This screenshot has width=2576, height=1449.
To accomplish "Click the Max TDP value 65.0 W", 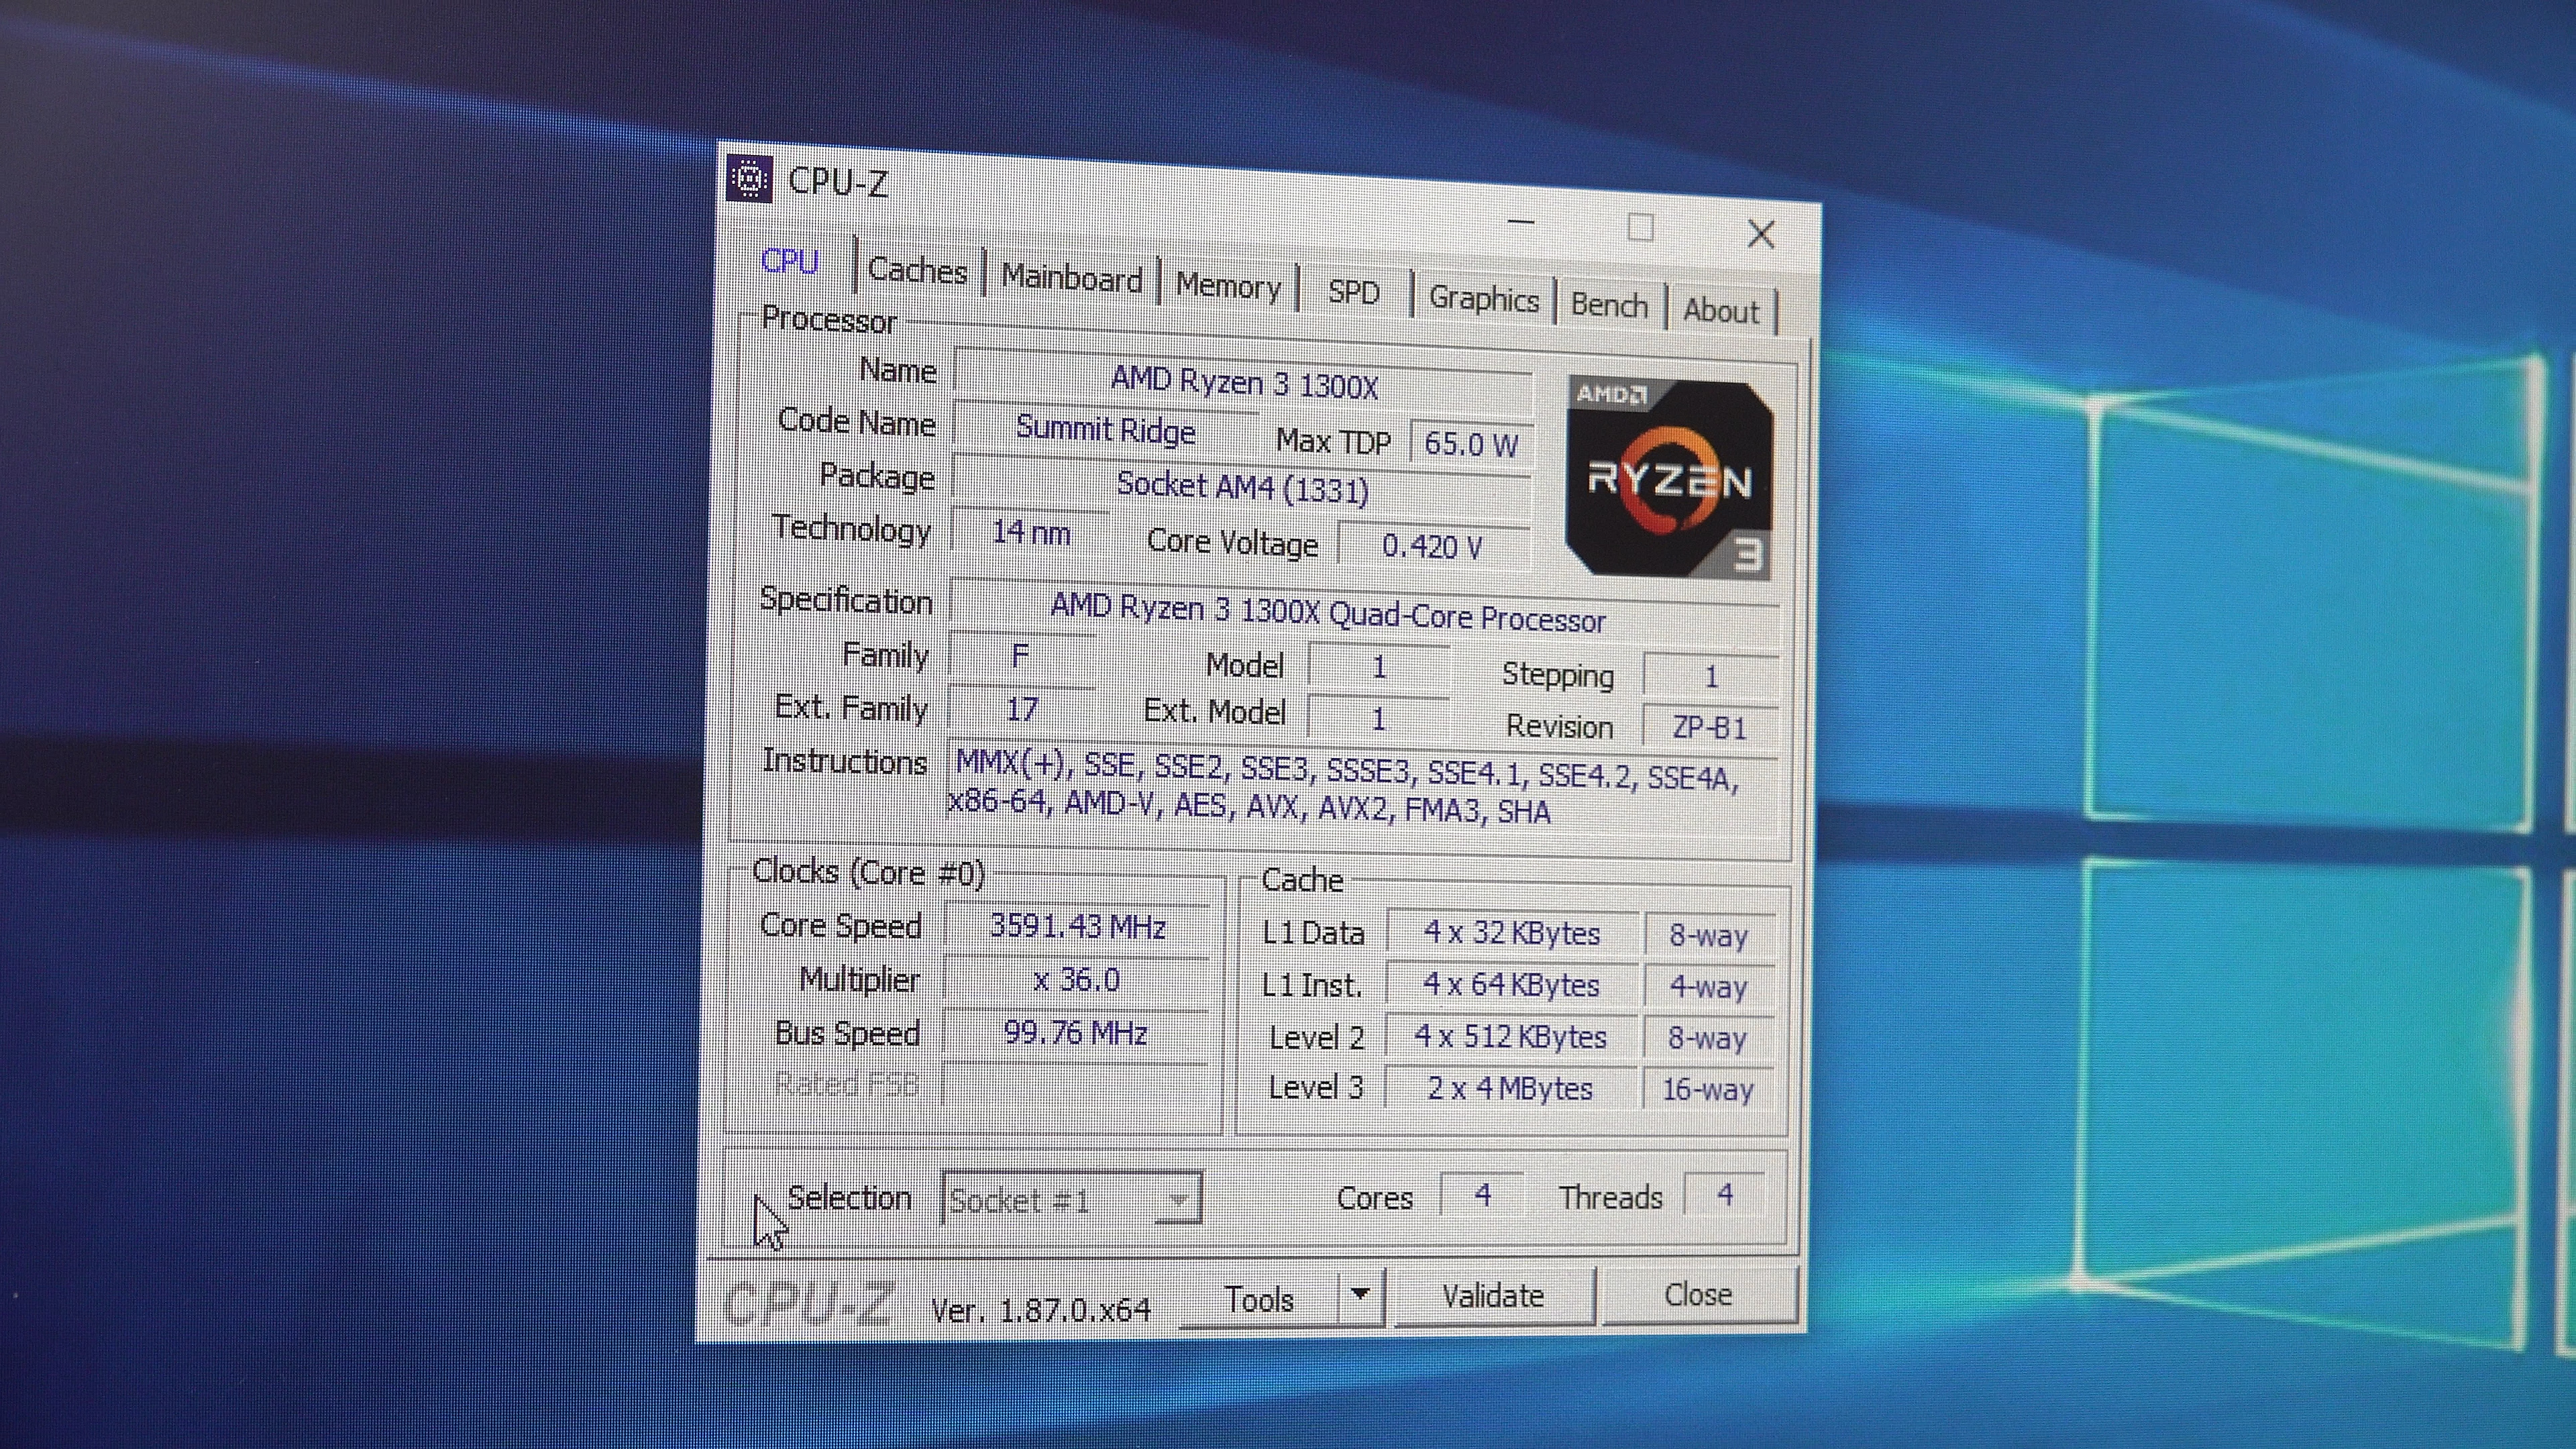I will tap(1470, 443).
